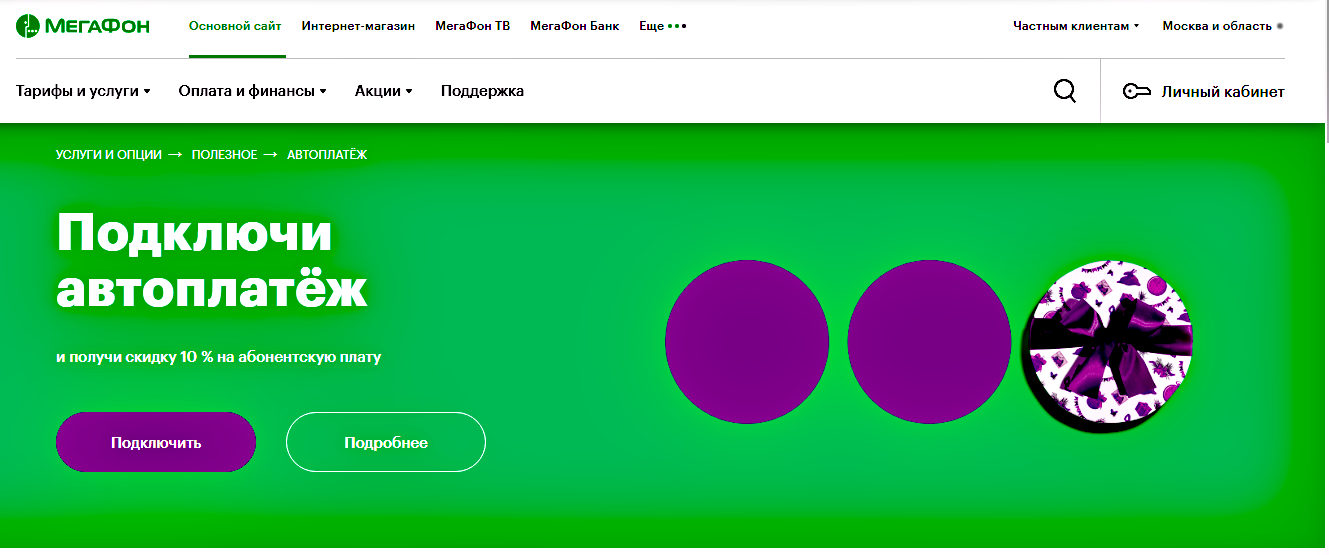Expand the Акции dropdown
This screenshot has height=555, width=1329.
point(384,91)
